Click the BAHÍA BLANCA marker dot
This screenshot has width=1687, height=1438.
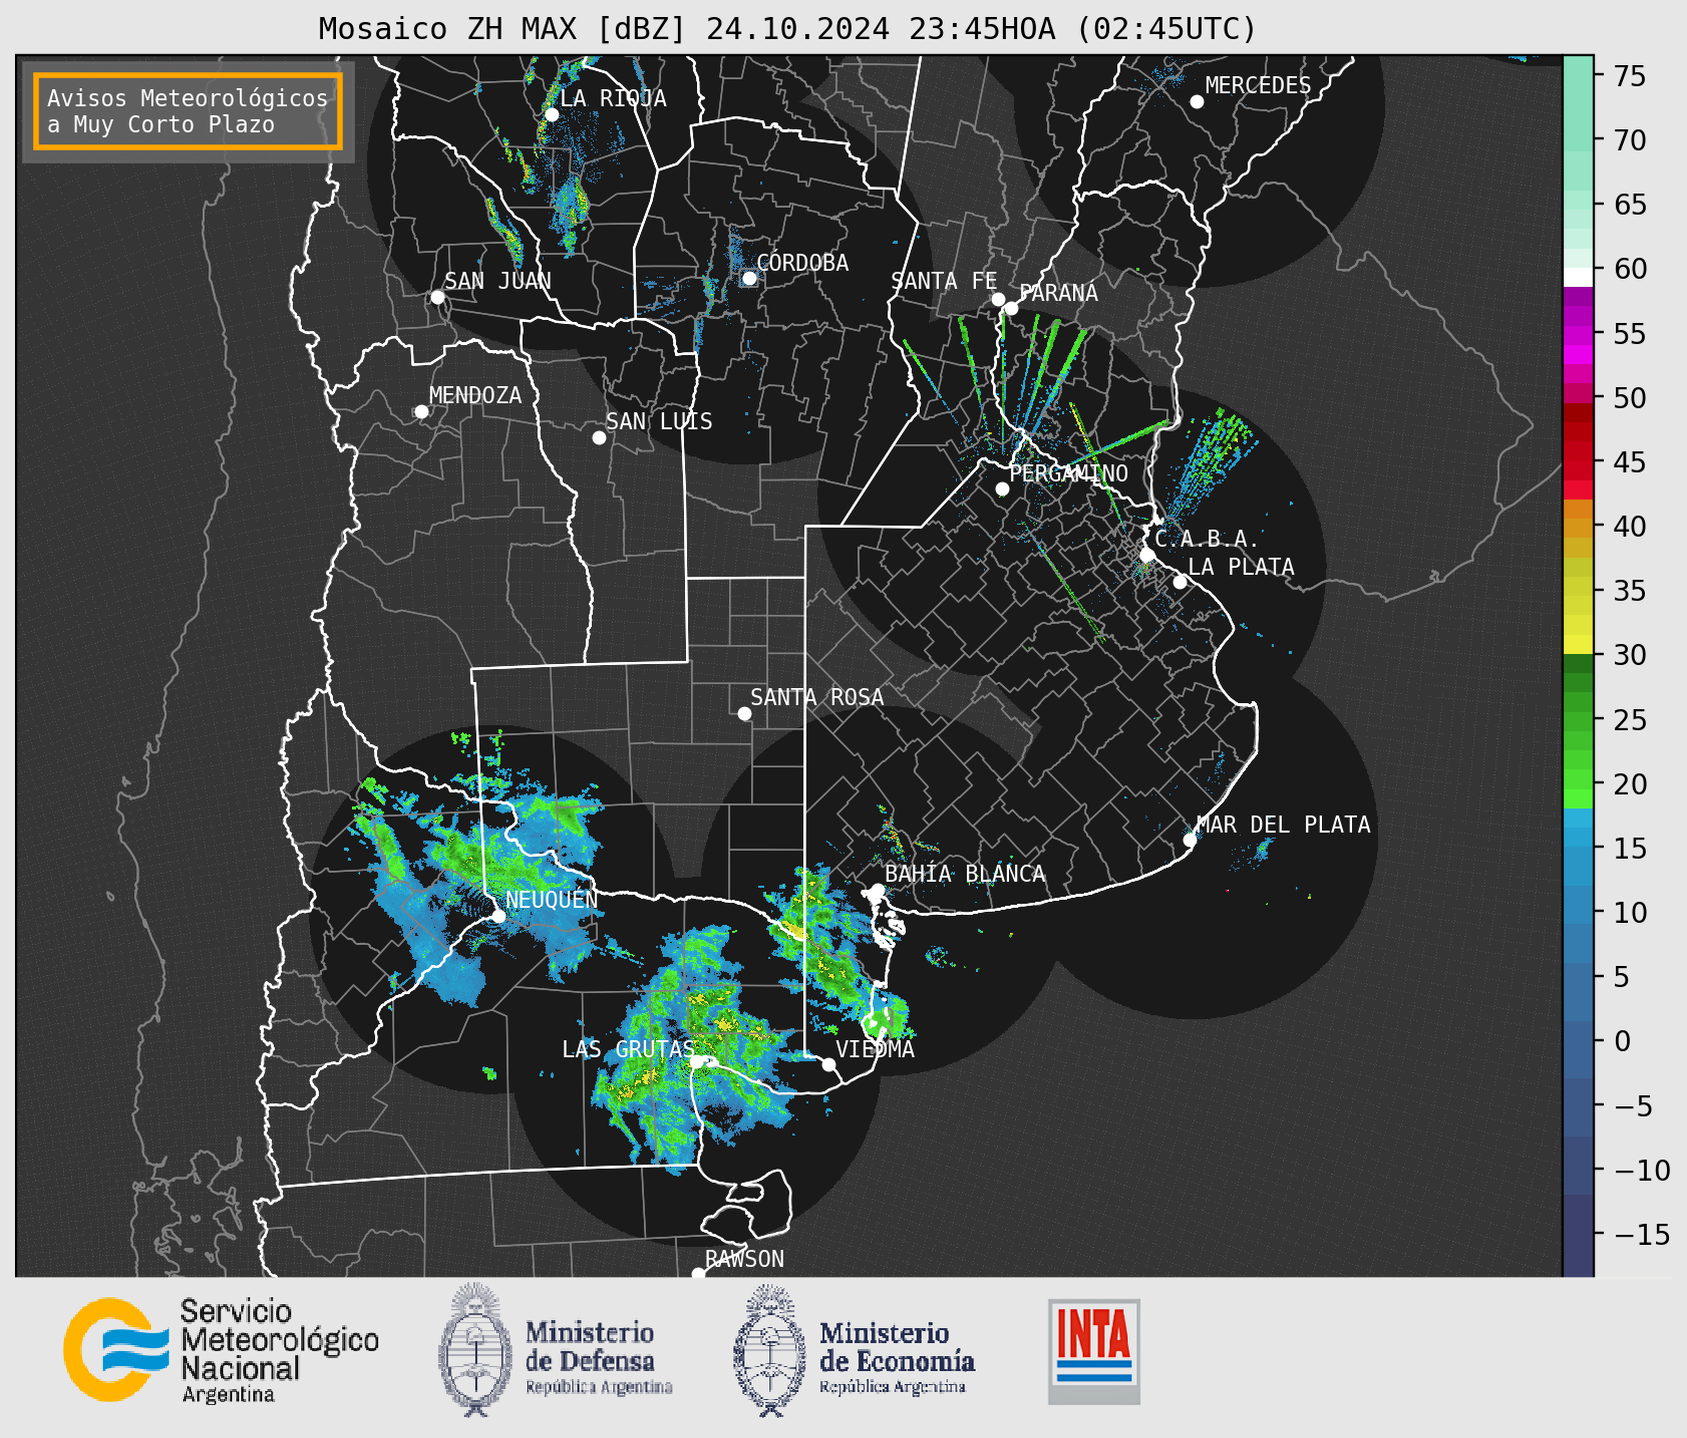(x=877, y=890)
